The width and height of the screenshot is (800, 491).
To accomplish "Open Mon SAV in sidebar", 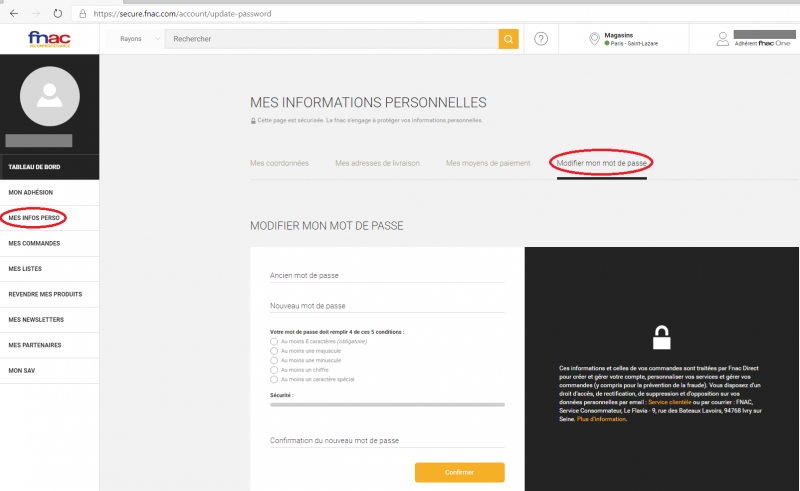I will (x=49, y=371).
